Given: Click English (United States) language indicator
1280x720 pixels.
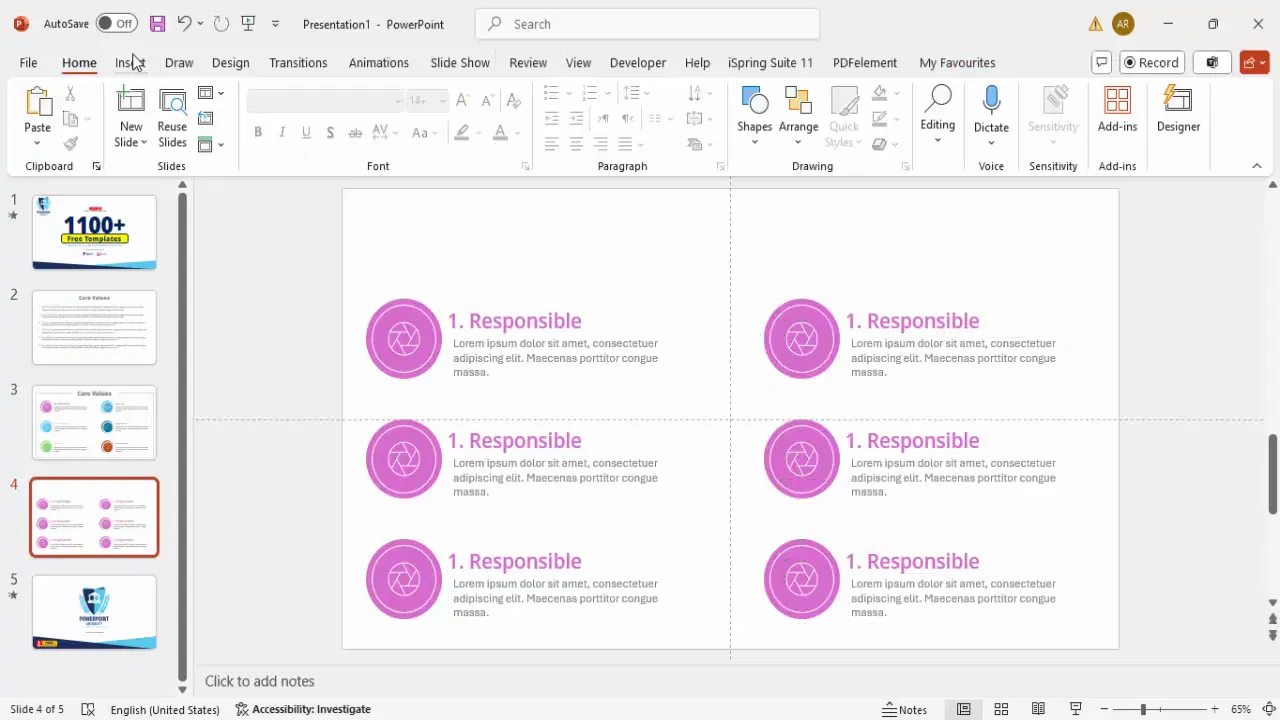Looking at the screenshot, I should tap(165, 709).
